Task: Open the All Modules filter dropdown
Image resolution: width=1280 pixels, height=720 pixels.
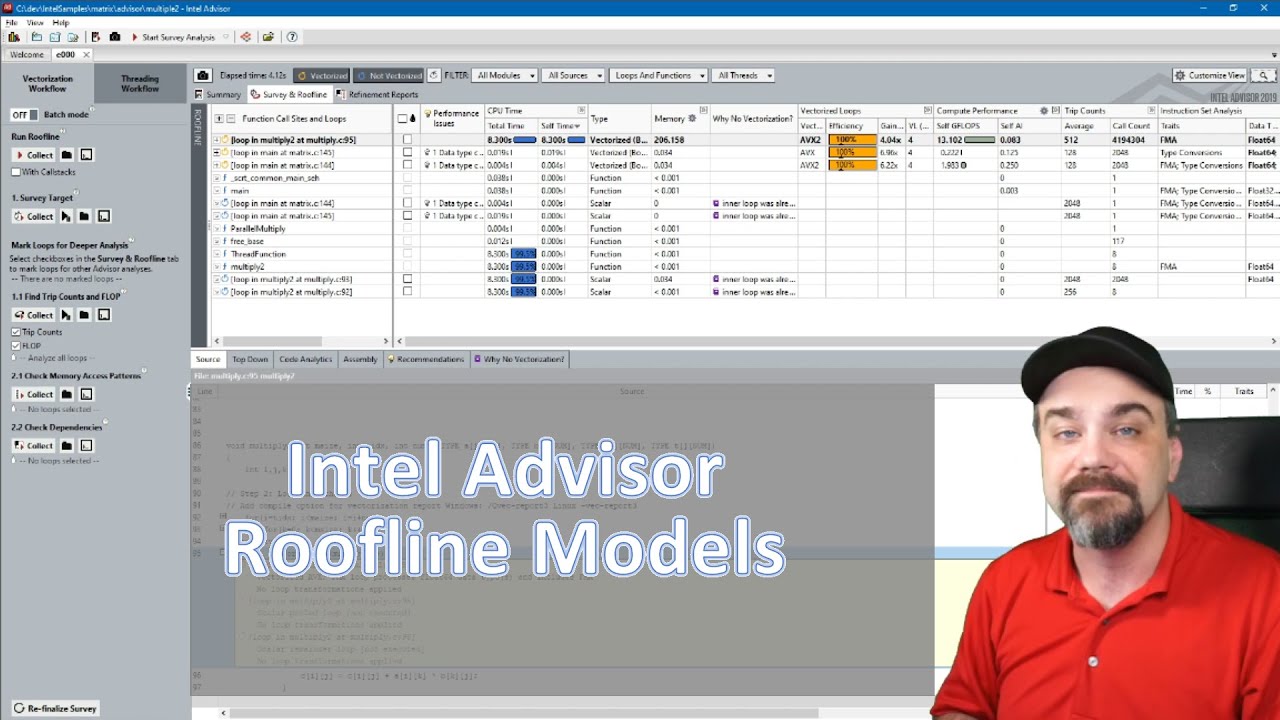Action: [504, 75]
